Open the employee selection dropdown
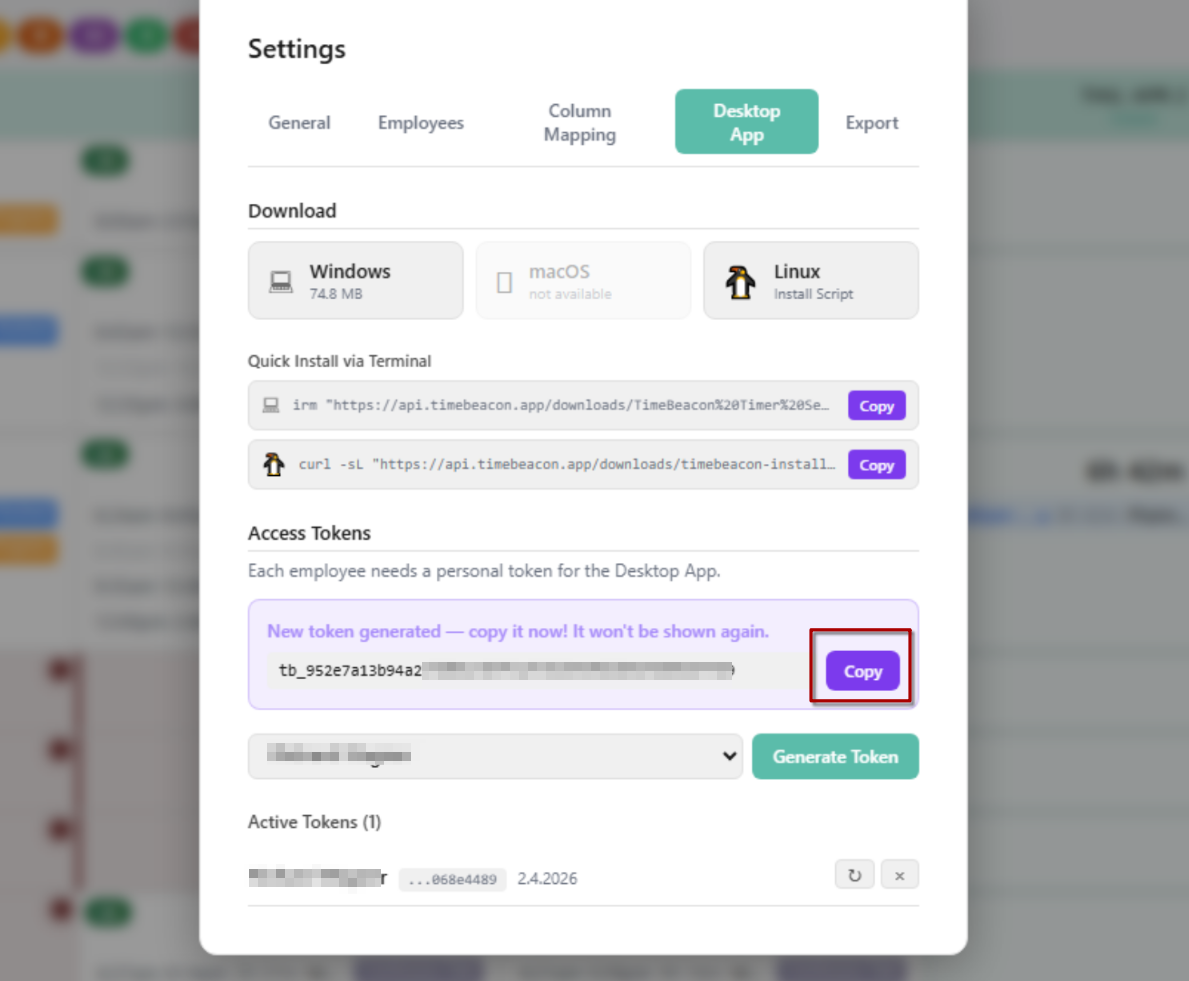 point(495,756)
